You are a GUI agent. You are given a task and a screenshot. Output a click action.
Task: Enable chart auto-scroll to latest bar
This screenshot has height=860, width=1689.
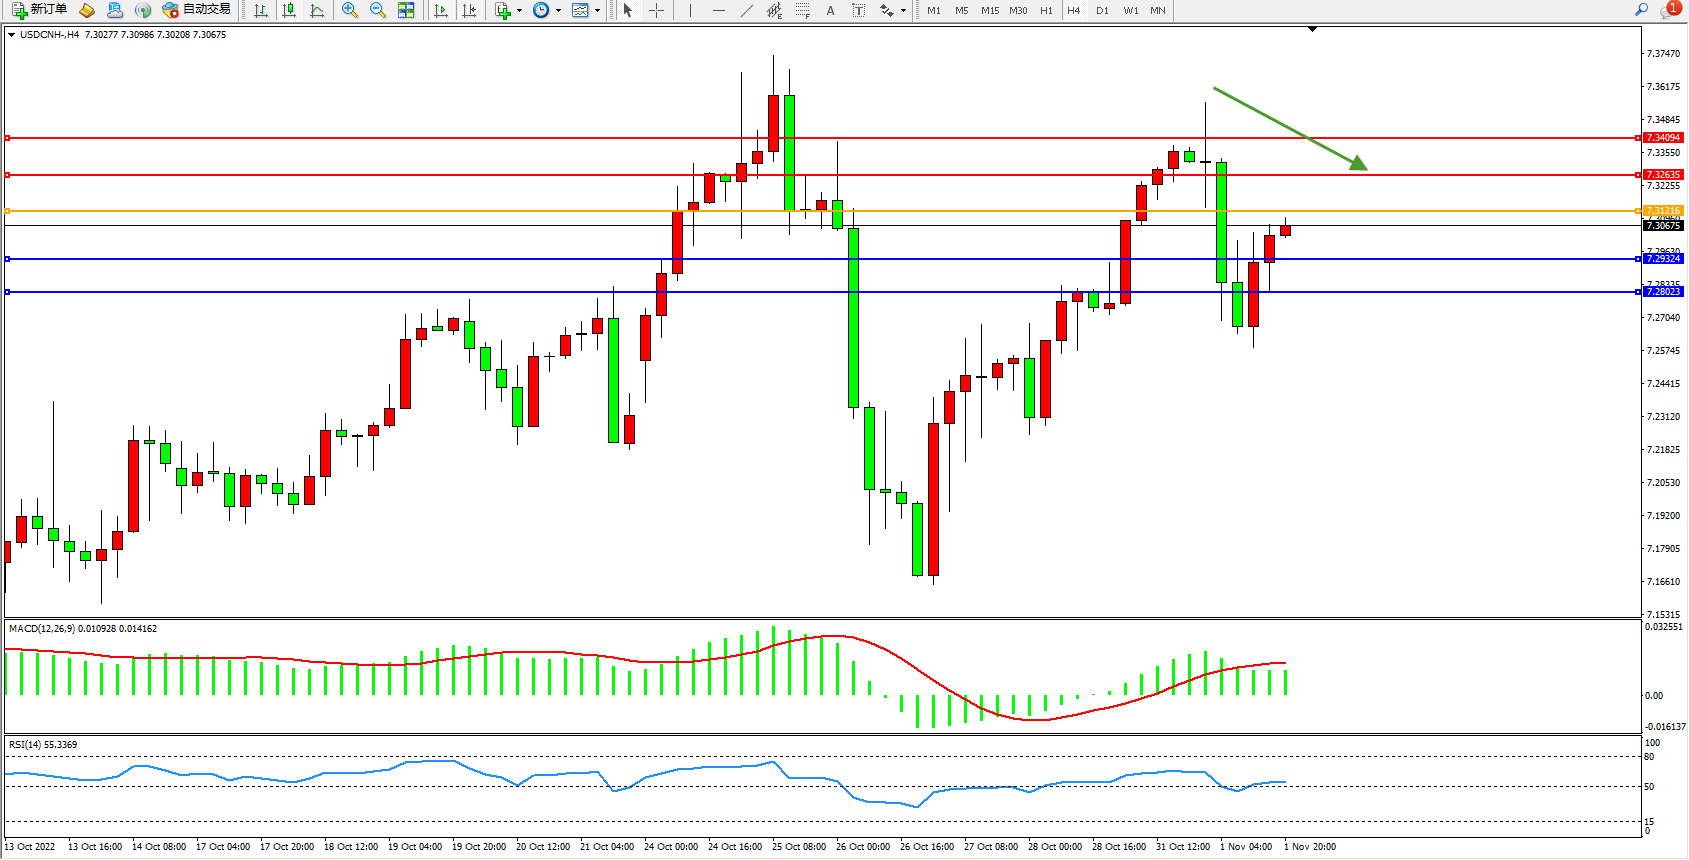[441, 10]
